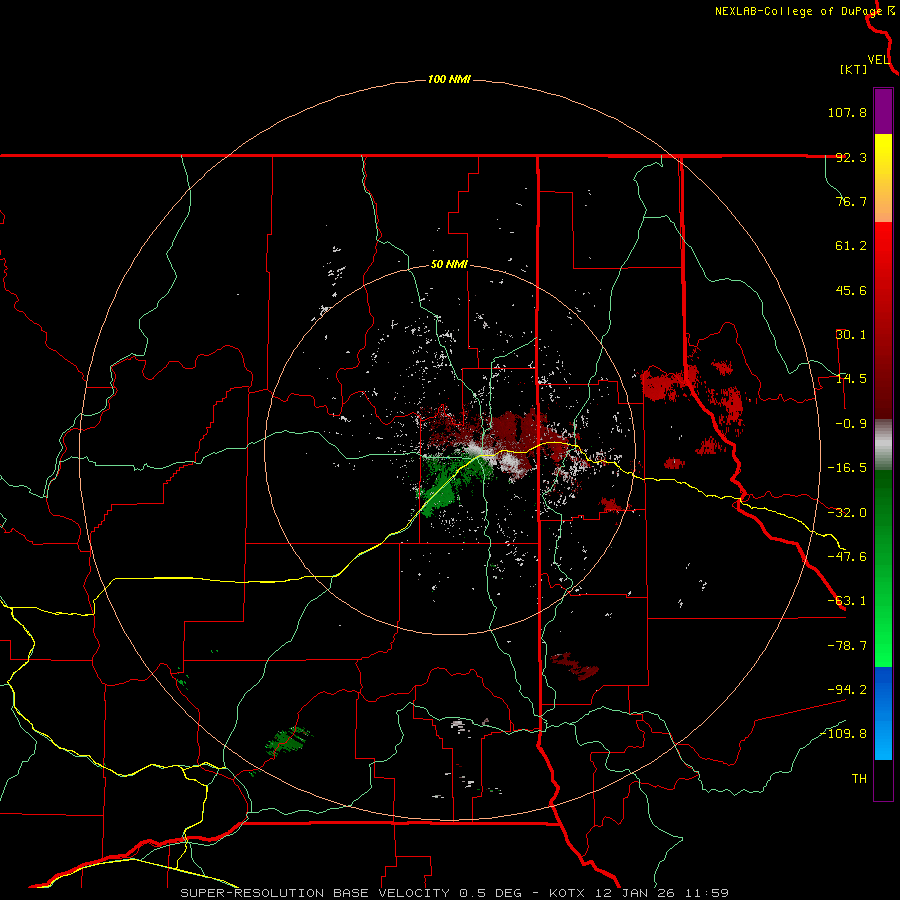
Task: Pick the yellow-orange segment of the color bar
Action: [x=883, y=178]
